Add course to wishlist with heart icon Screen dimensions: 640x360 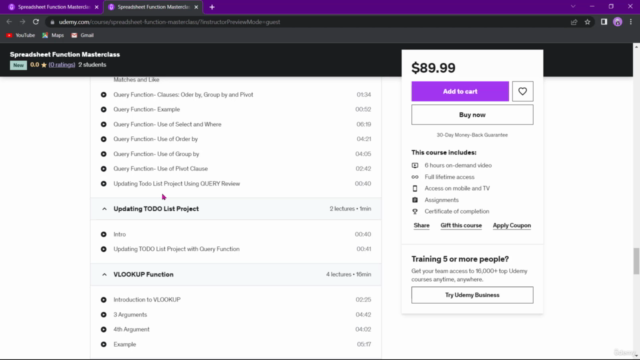coord(522,91)
